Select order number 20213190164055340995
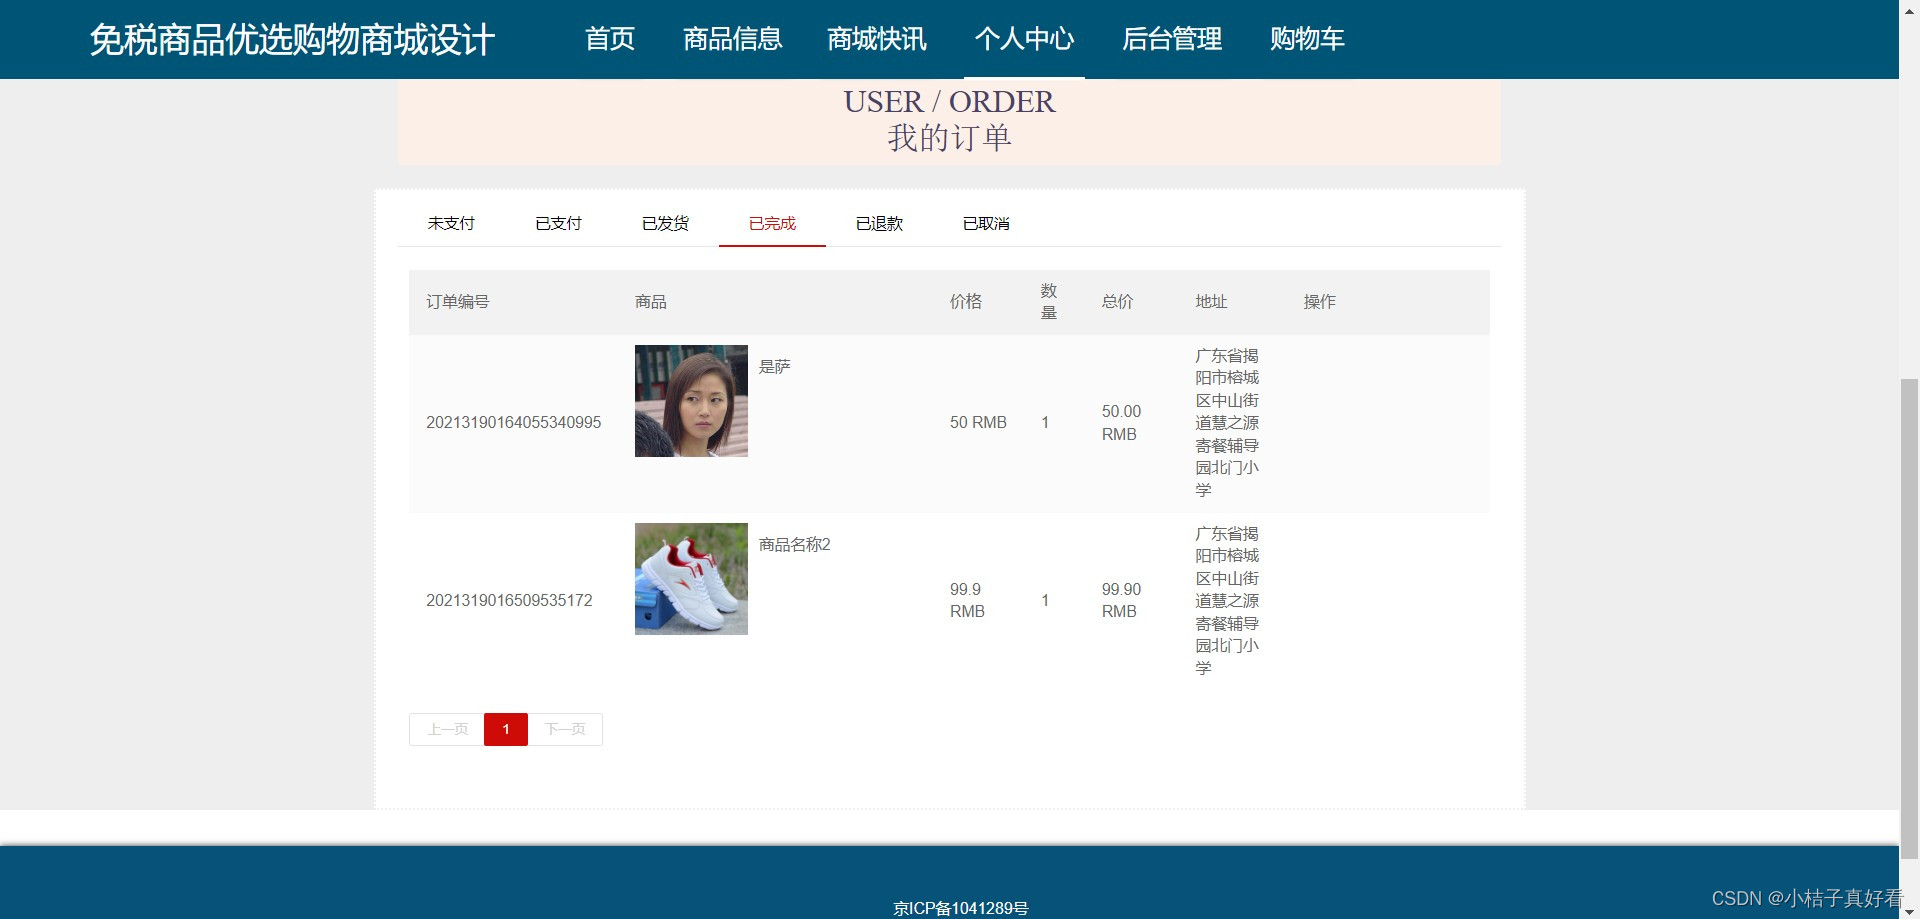 [513, 422]
